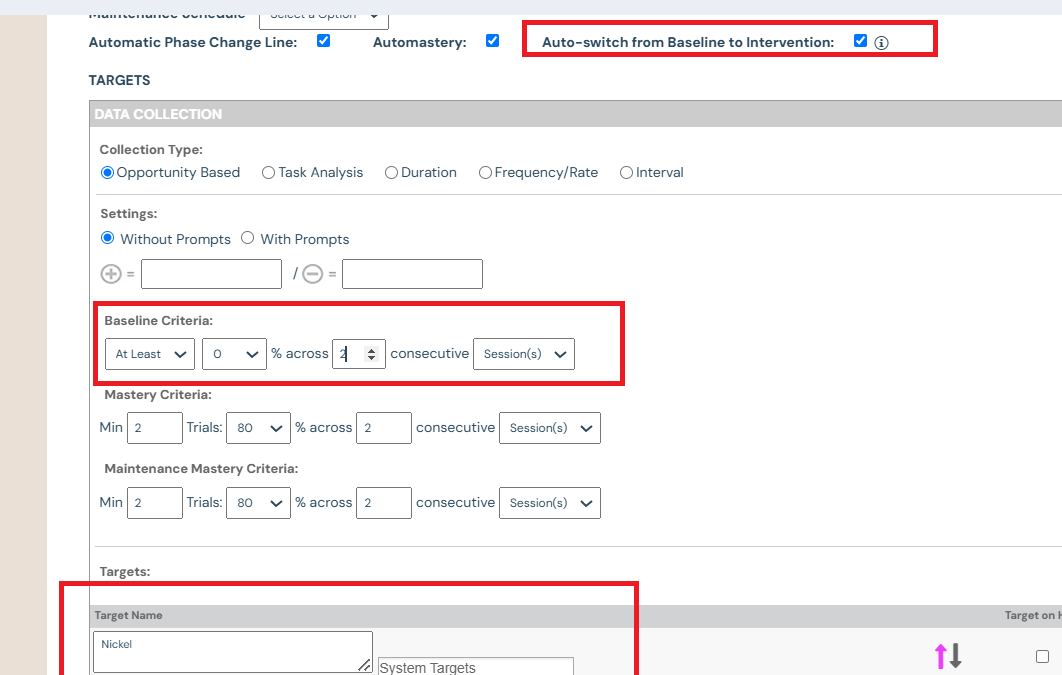The height and width of the screenshot is (675, 1062).
Task: Select the Task Analysis collection type
Action: 268,173
